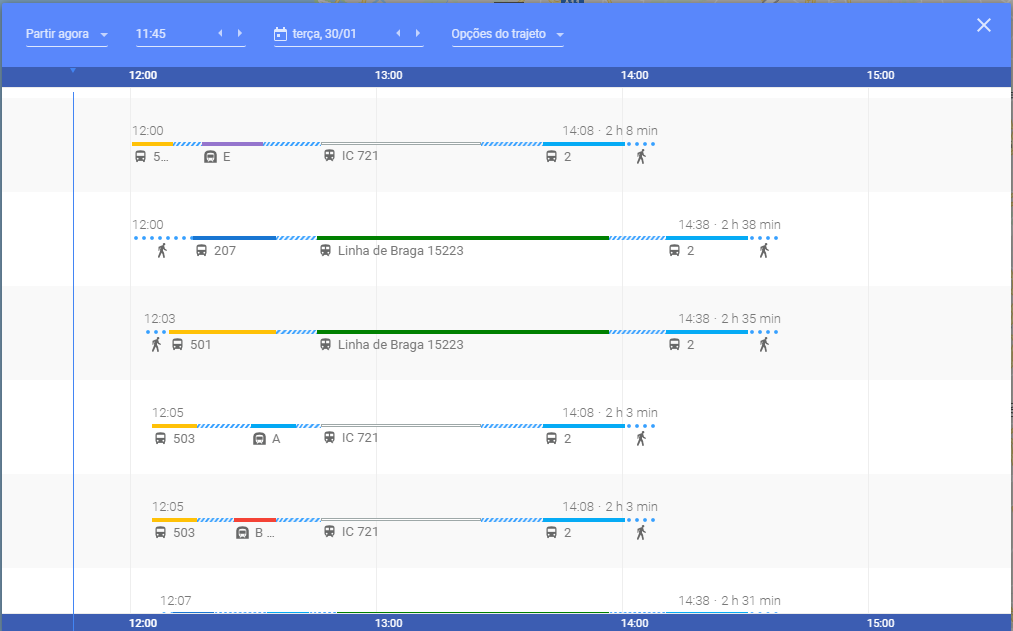Select bus 207 icon in second route
This screenshot has height=631, width=1013.
click(x=201, y=251)
